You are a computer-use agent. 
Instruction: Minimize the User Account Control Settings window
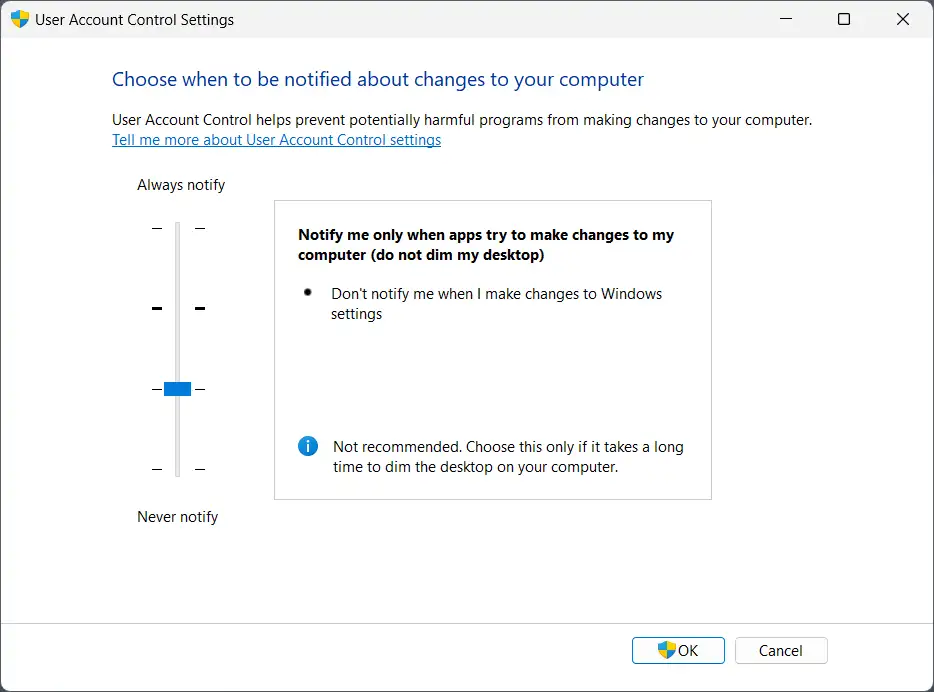788,19
